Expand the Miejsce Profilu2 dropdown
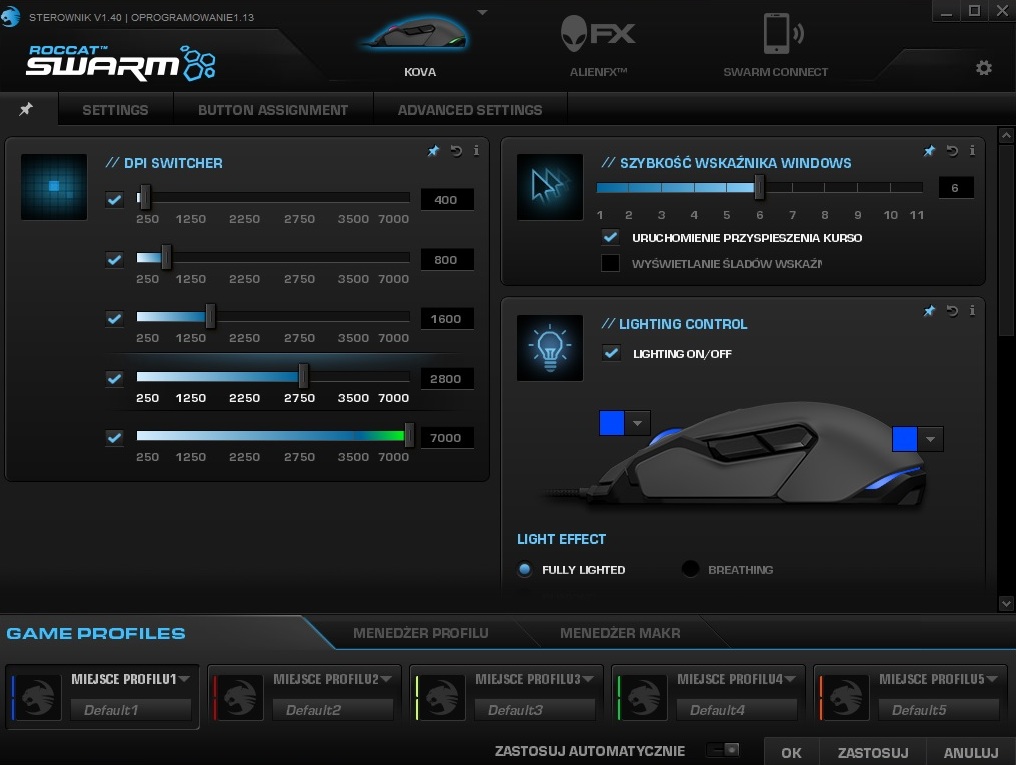This screenshot has width=1016, height=765. tap(386, 679)
